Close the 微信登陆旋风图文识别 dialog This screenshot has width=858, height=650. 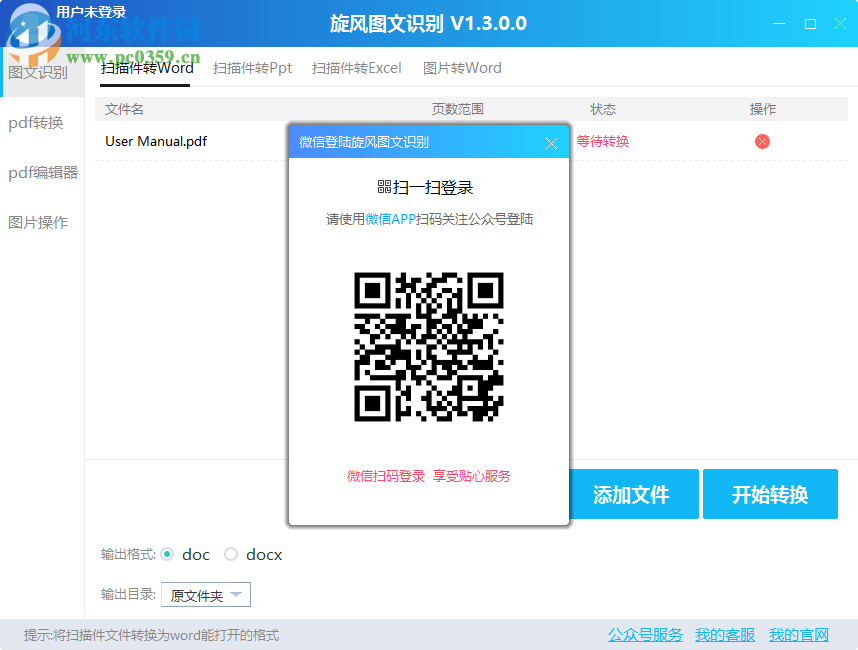(551, 143)
